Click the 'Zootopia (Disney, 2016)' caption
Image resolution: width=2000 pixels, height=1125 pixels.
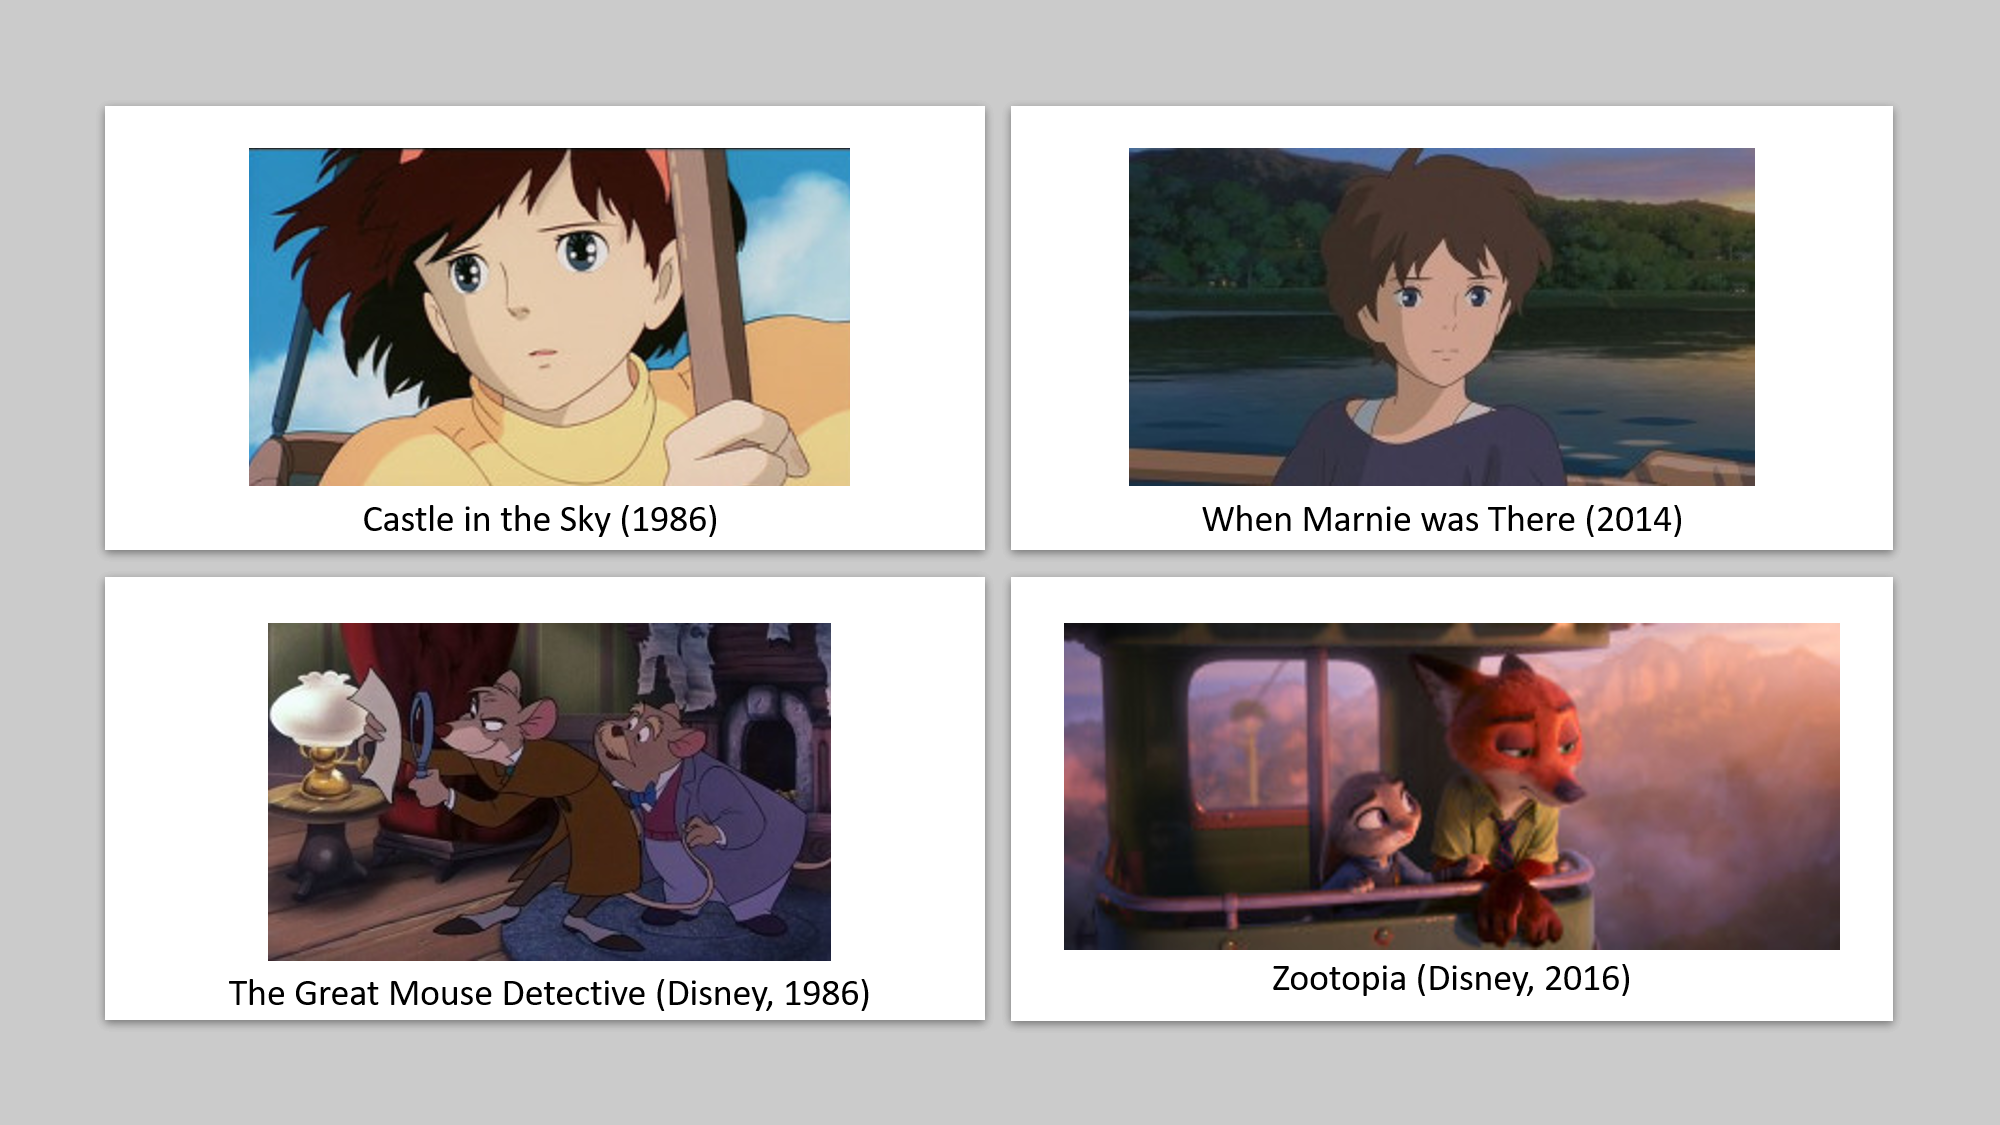click(1451, 978)
